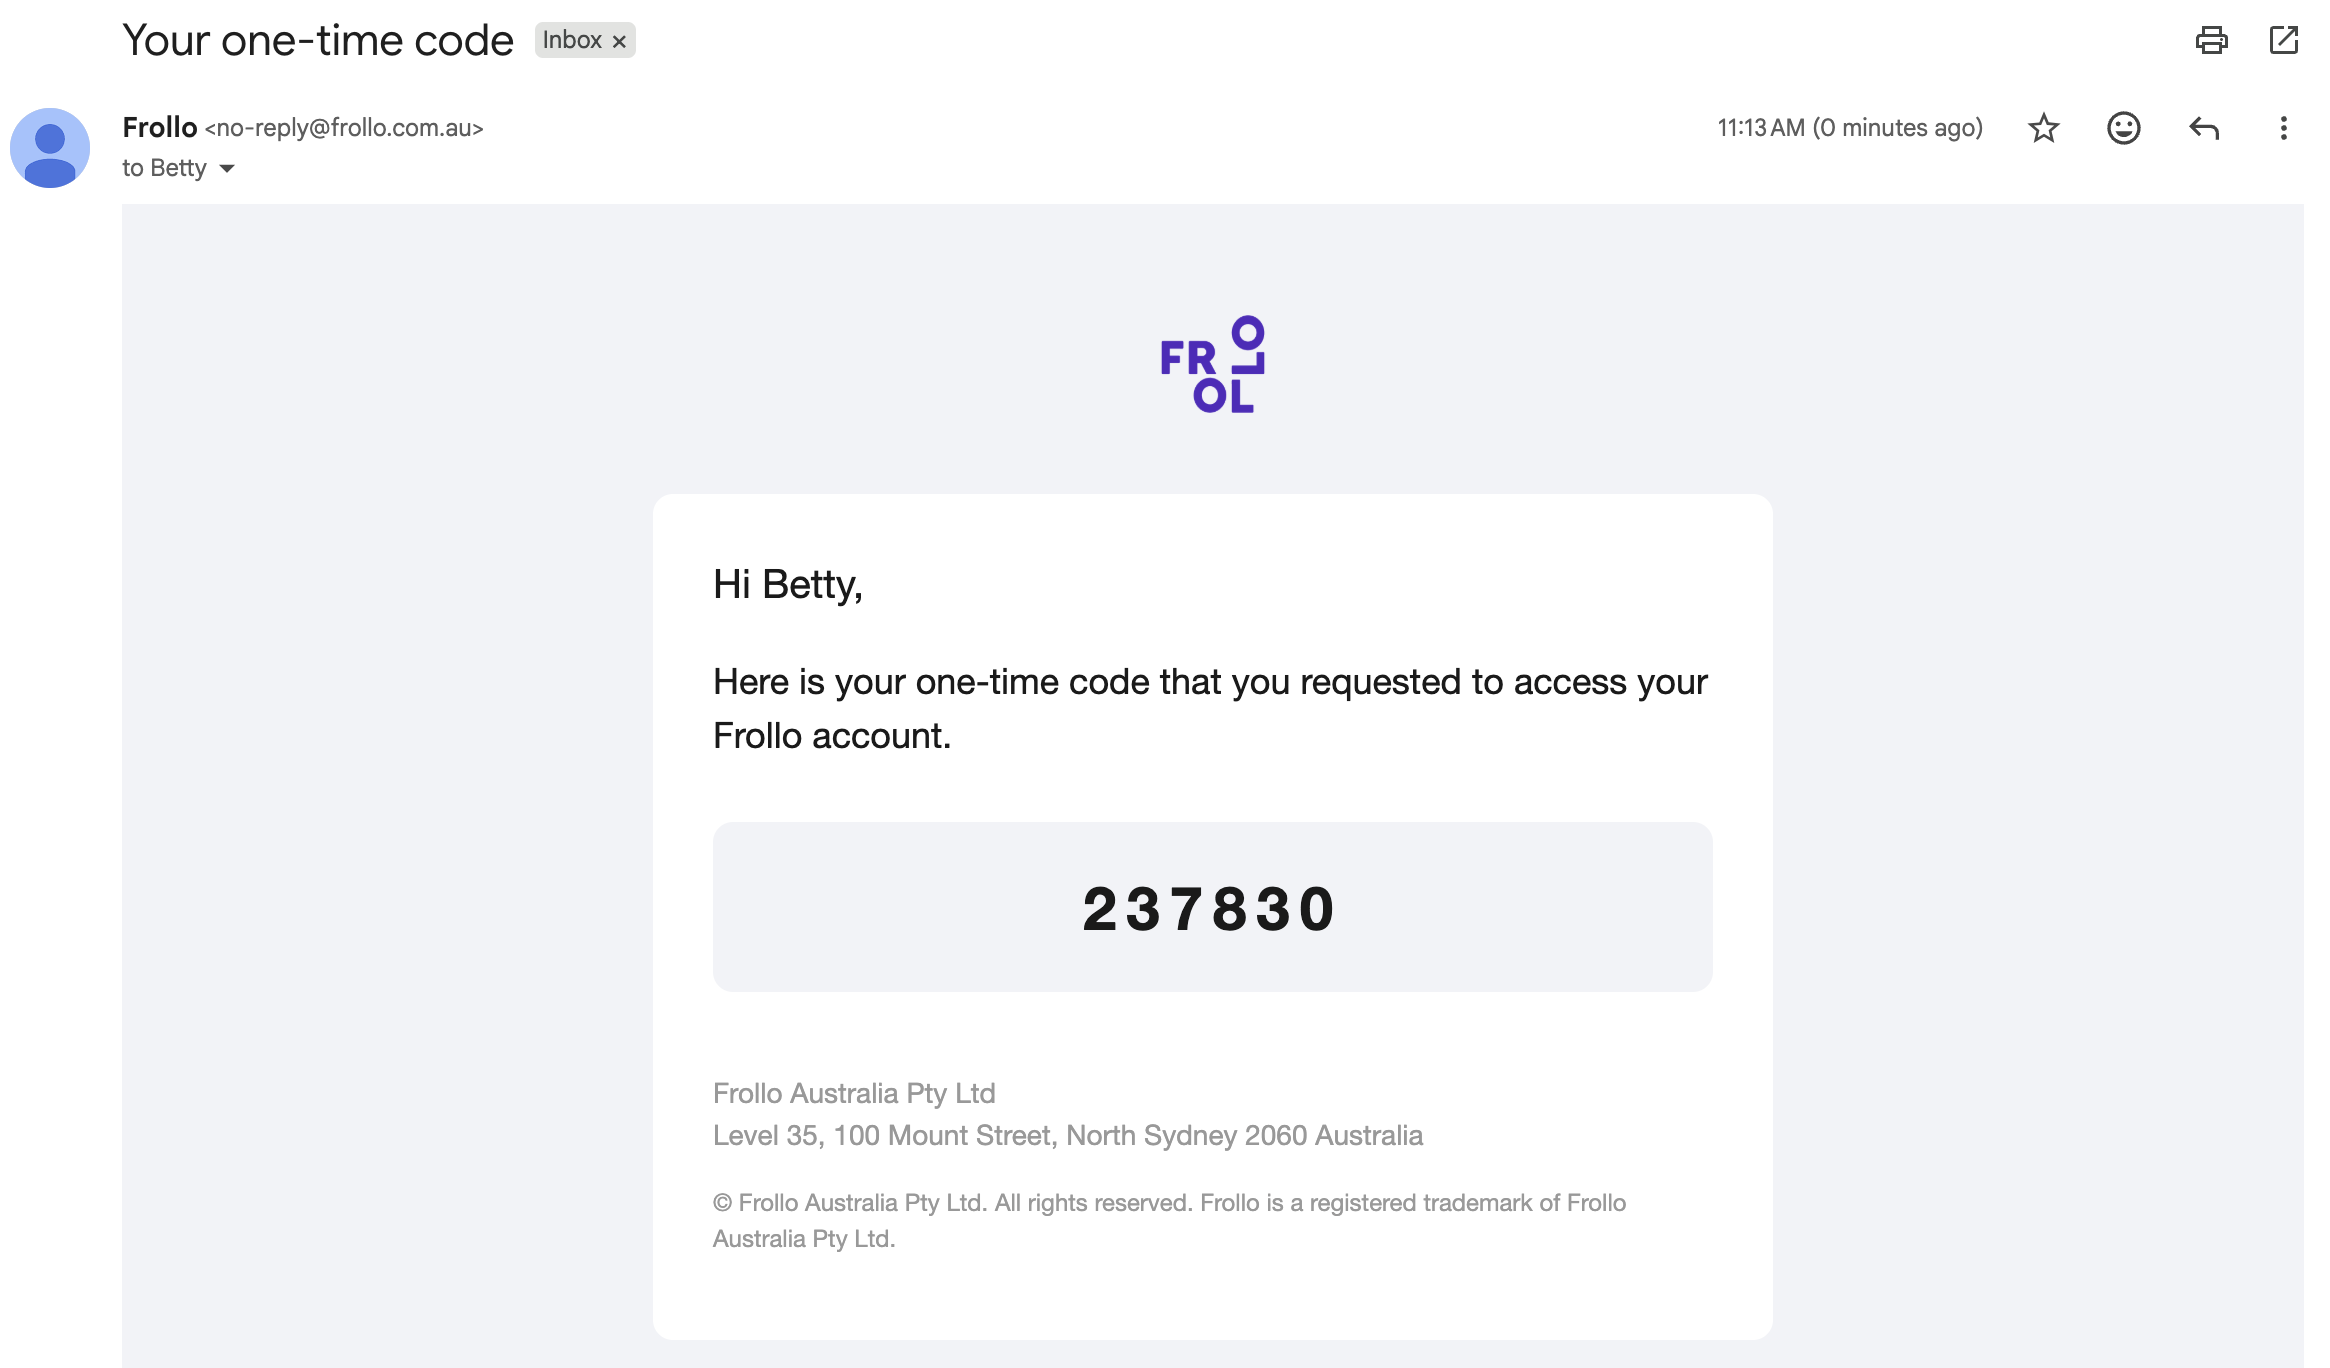Viewport: 2330px width, 1368px height.
Task: Click the no-reply@frollo.com.au address
Action: click(344, 128)
